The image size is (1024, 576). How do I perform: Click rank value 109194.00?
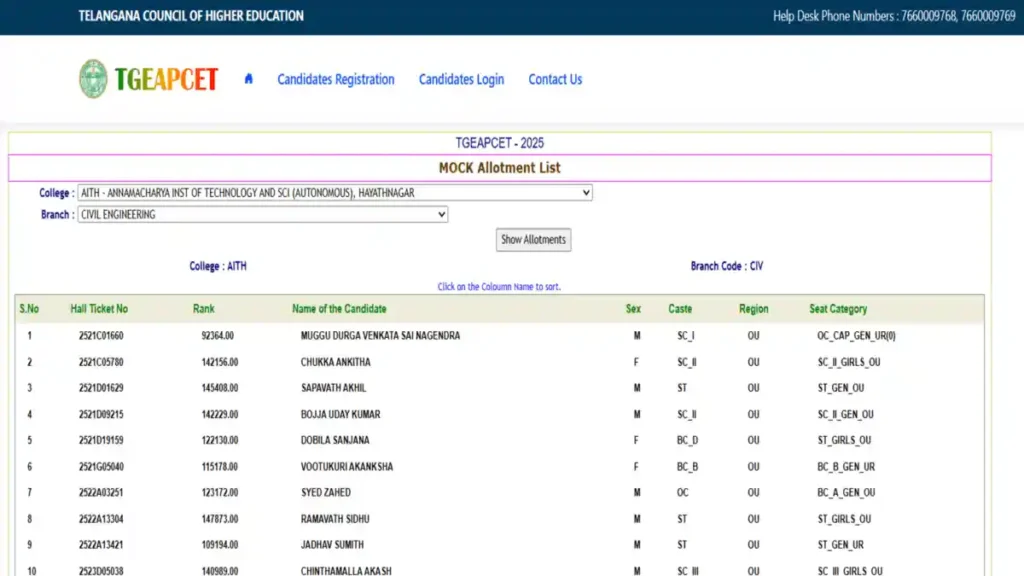219,545
